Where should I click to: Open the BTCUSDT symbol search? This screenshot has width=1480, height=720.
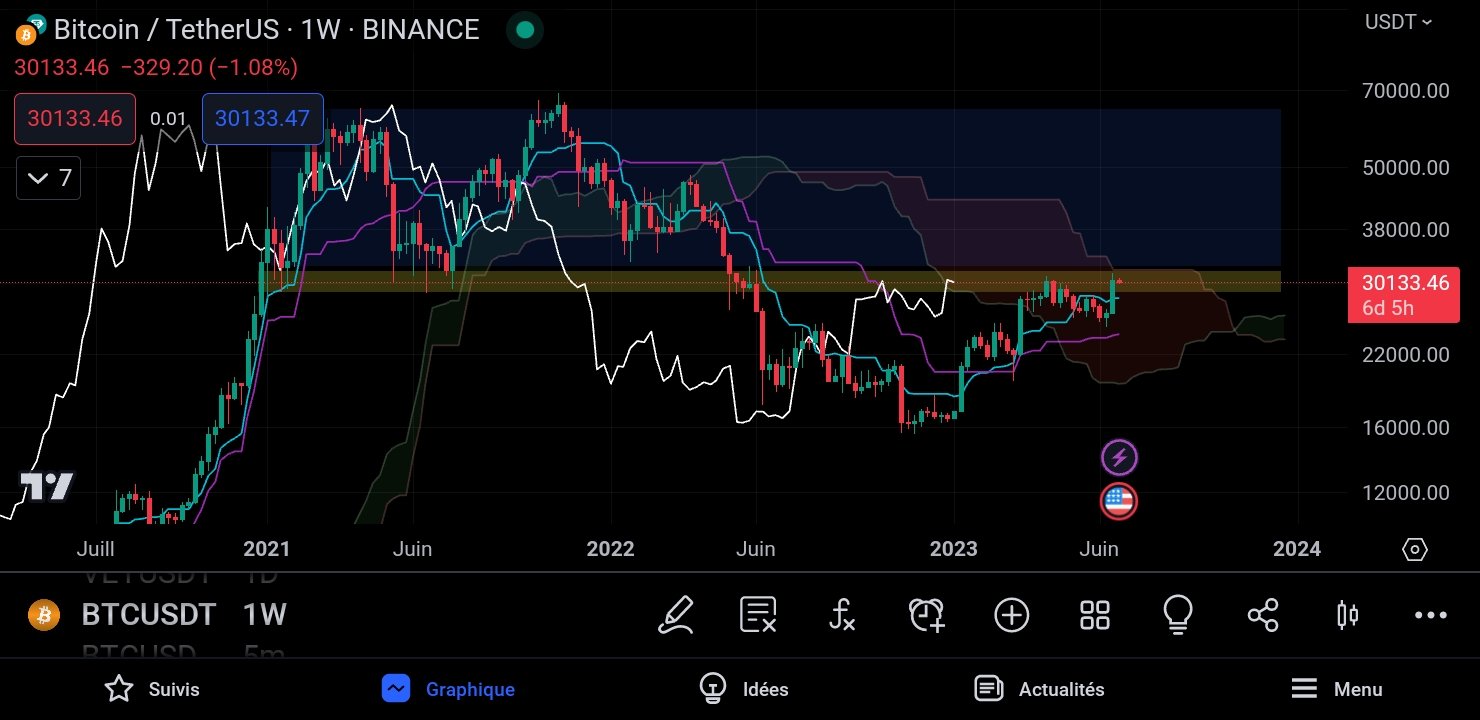click(149, 614)
